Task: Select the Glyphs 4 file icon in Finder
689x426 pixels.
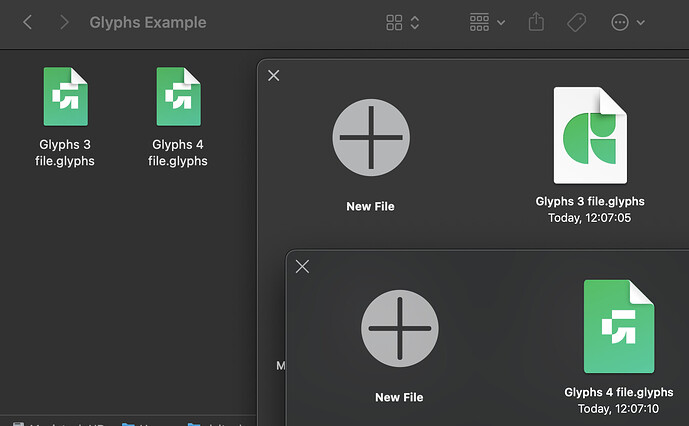Action: [178, 96]
